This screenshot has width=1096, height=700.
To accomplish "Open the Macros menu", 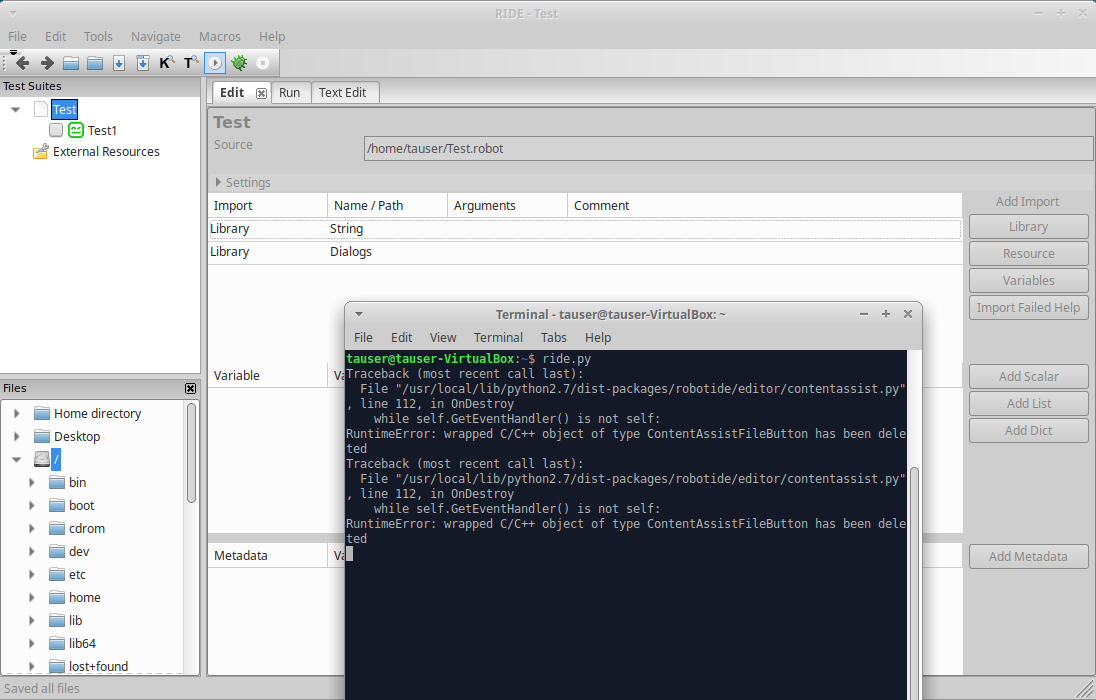I will pyautogui.click(x=220, y=36).
